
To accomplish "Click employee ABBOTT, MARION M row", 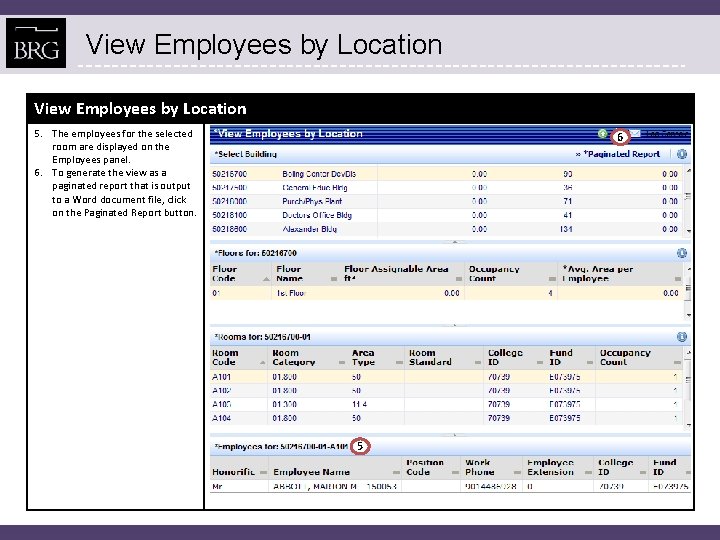I will click(x=451, y=486).
